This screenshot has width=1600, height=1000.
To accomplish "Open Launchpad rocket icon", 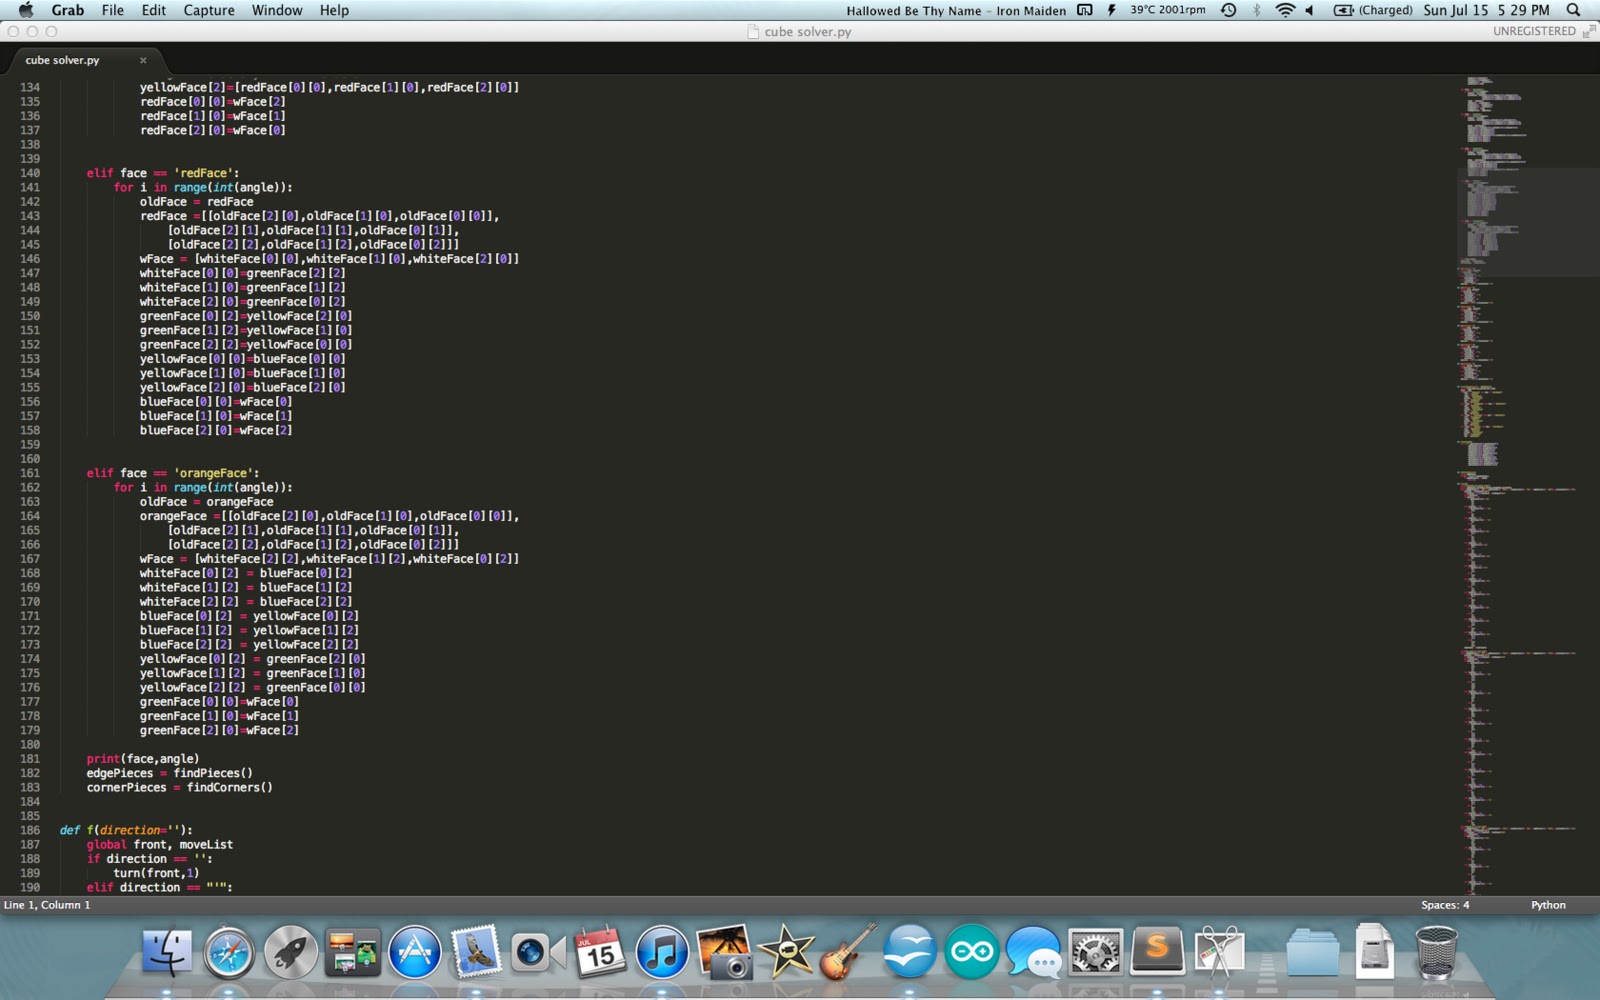I will coord(291,951).
